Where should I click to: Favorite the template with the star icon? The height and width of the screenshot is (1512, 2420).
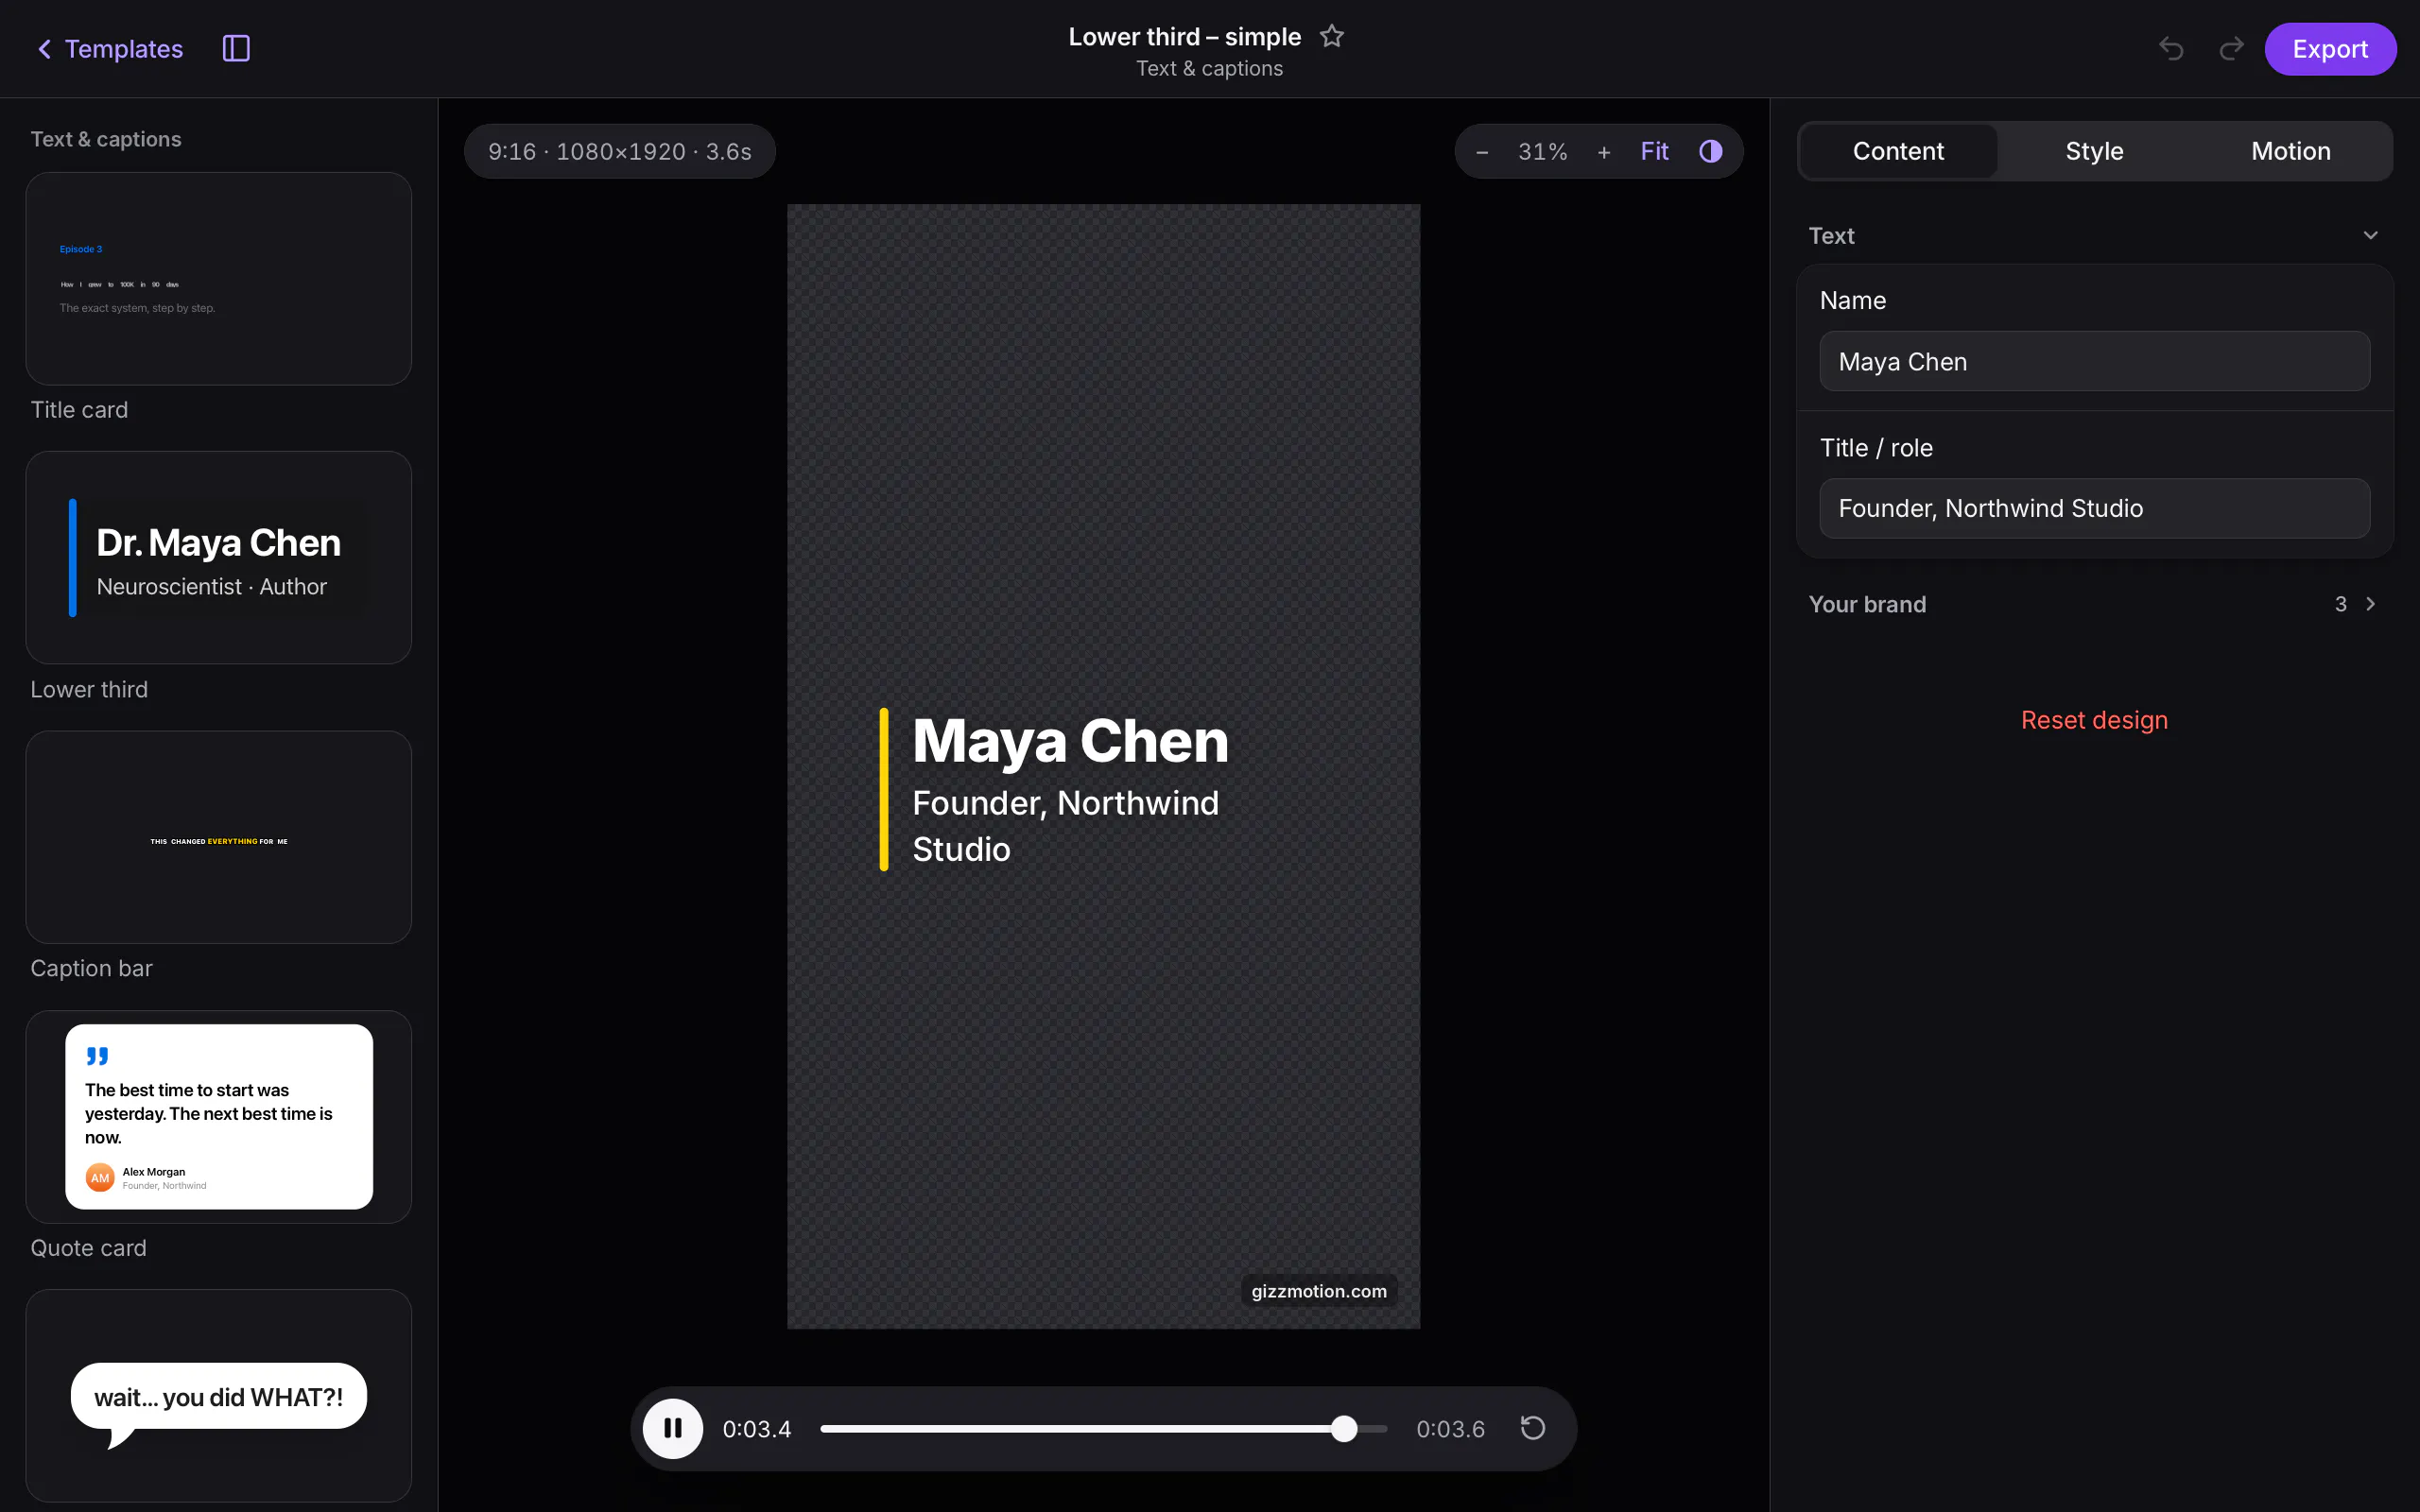pos(1331,37)
